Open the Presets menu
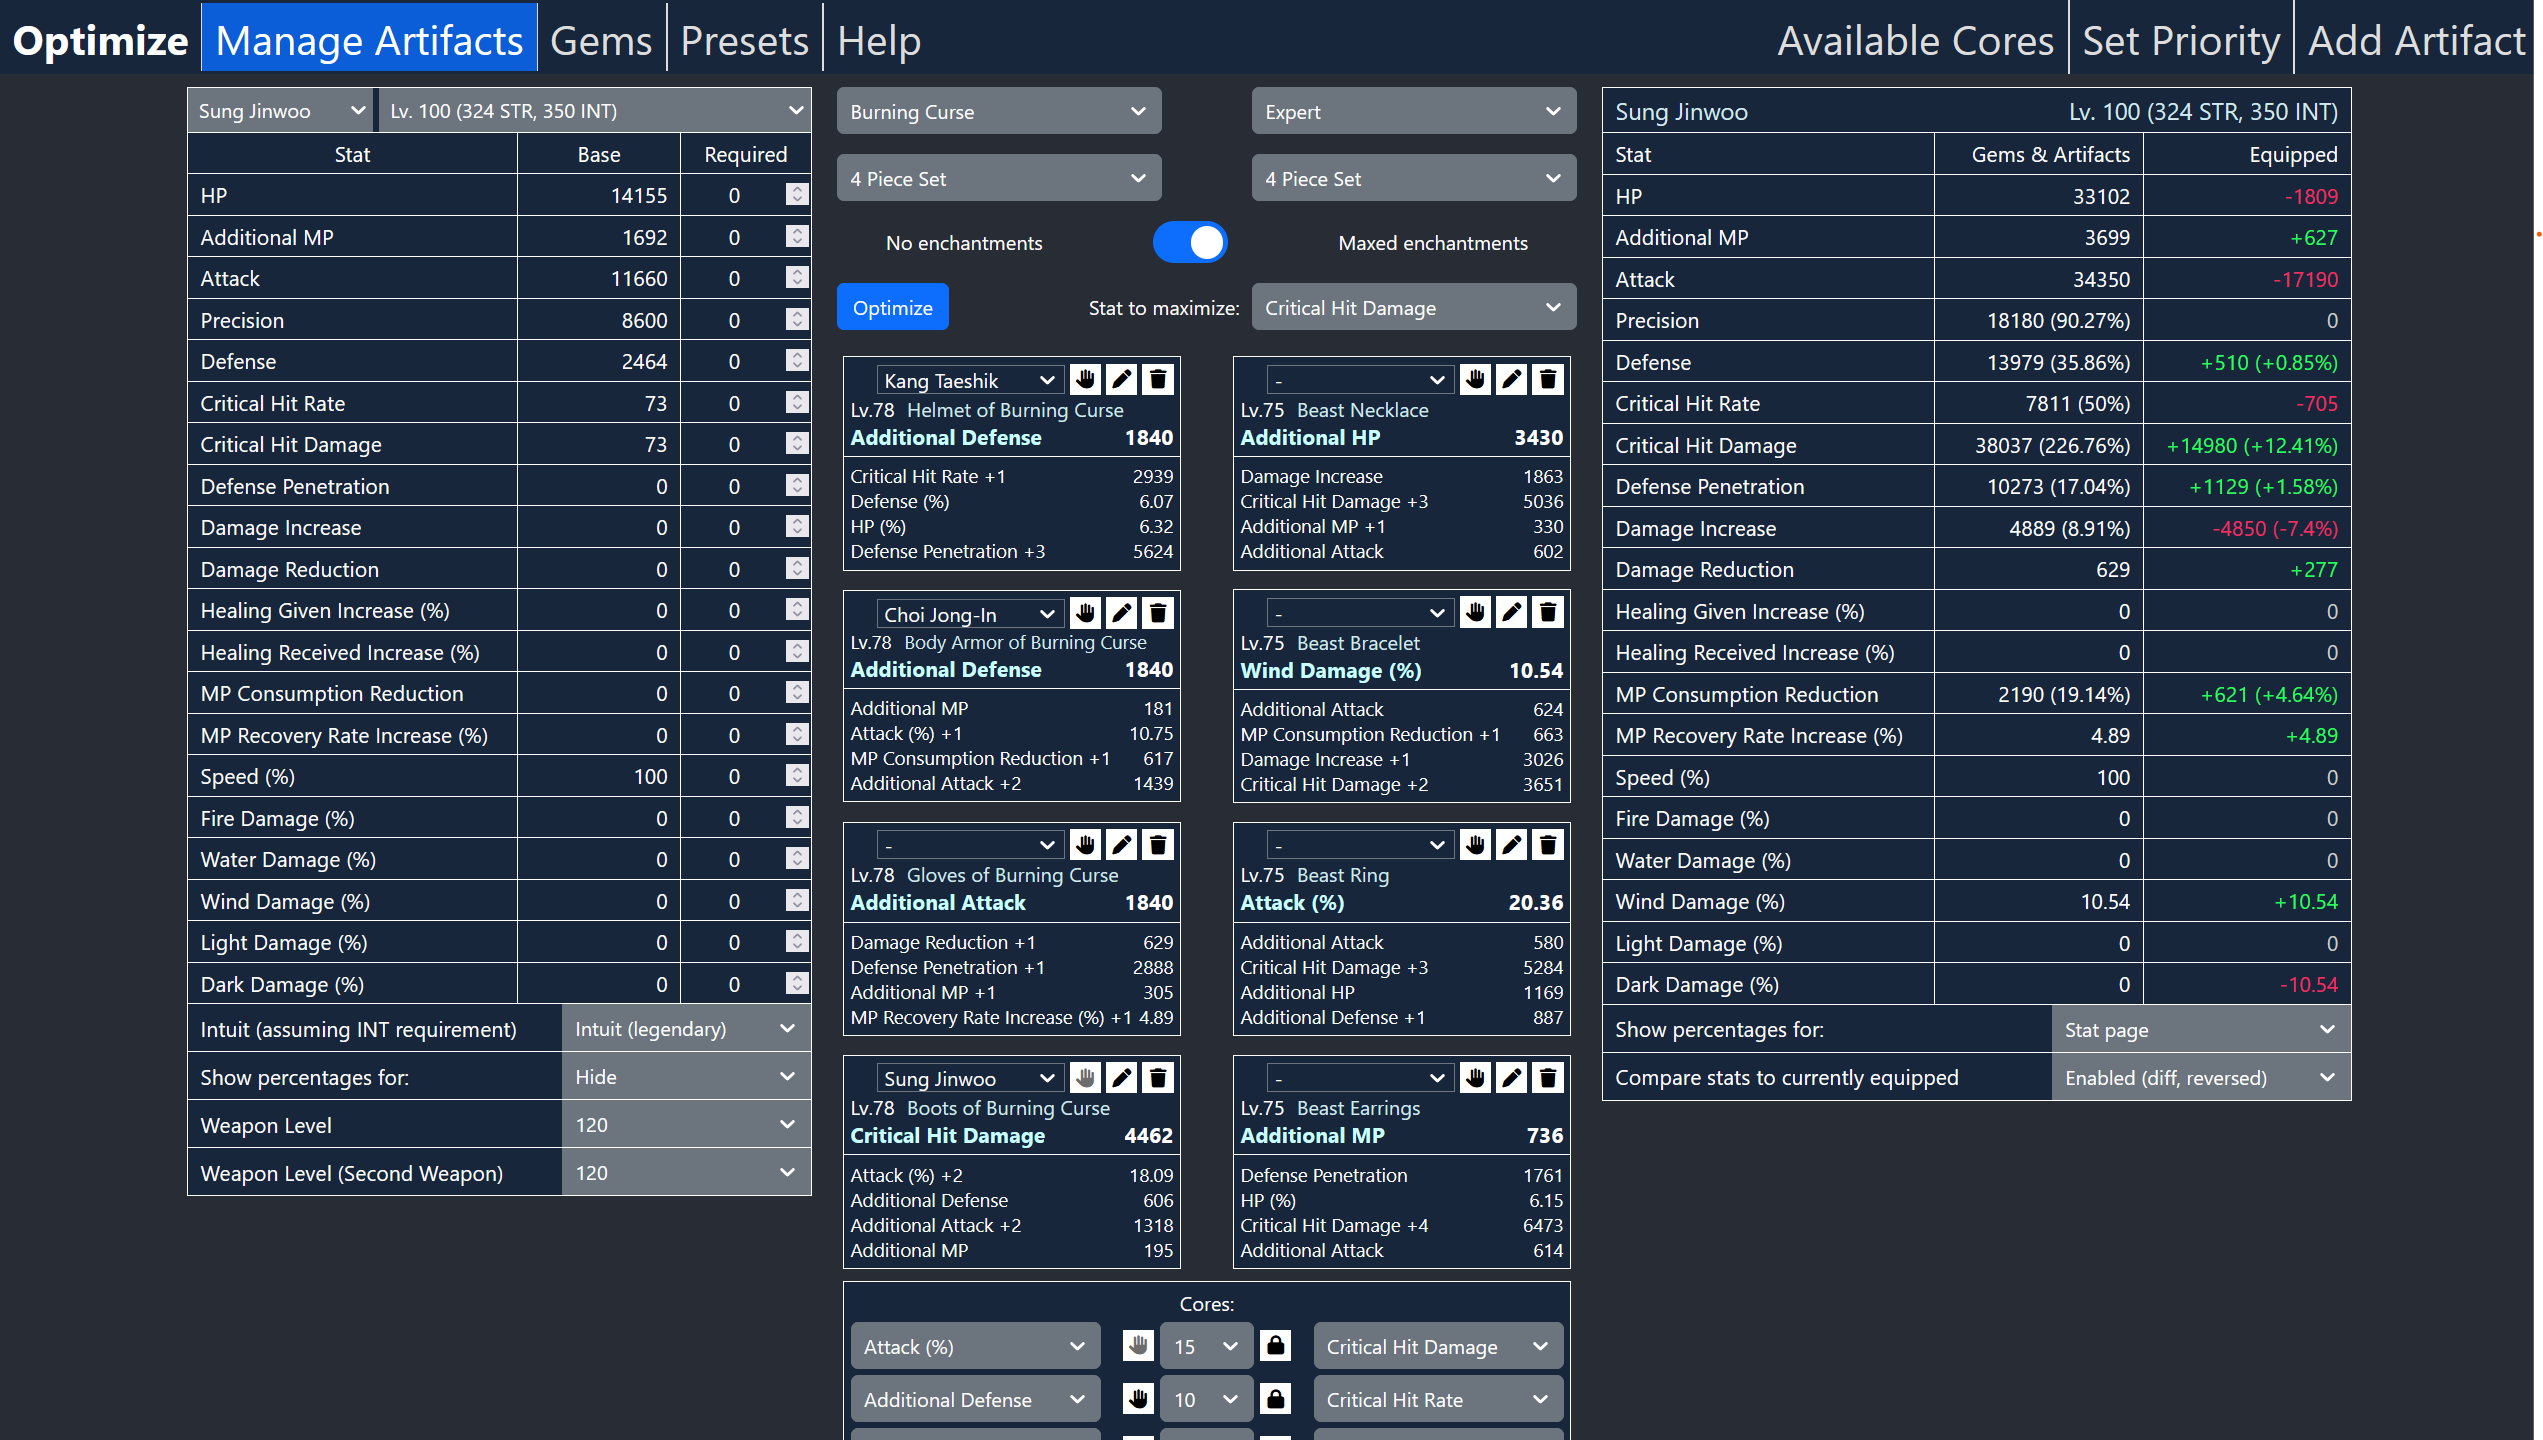 pos(744,39)
